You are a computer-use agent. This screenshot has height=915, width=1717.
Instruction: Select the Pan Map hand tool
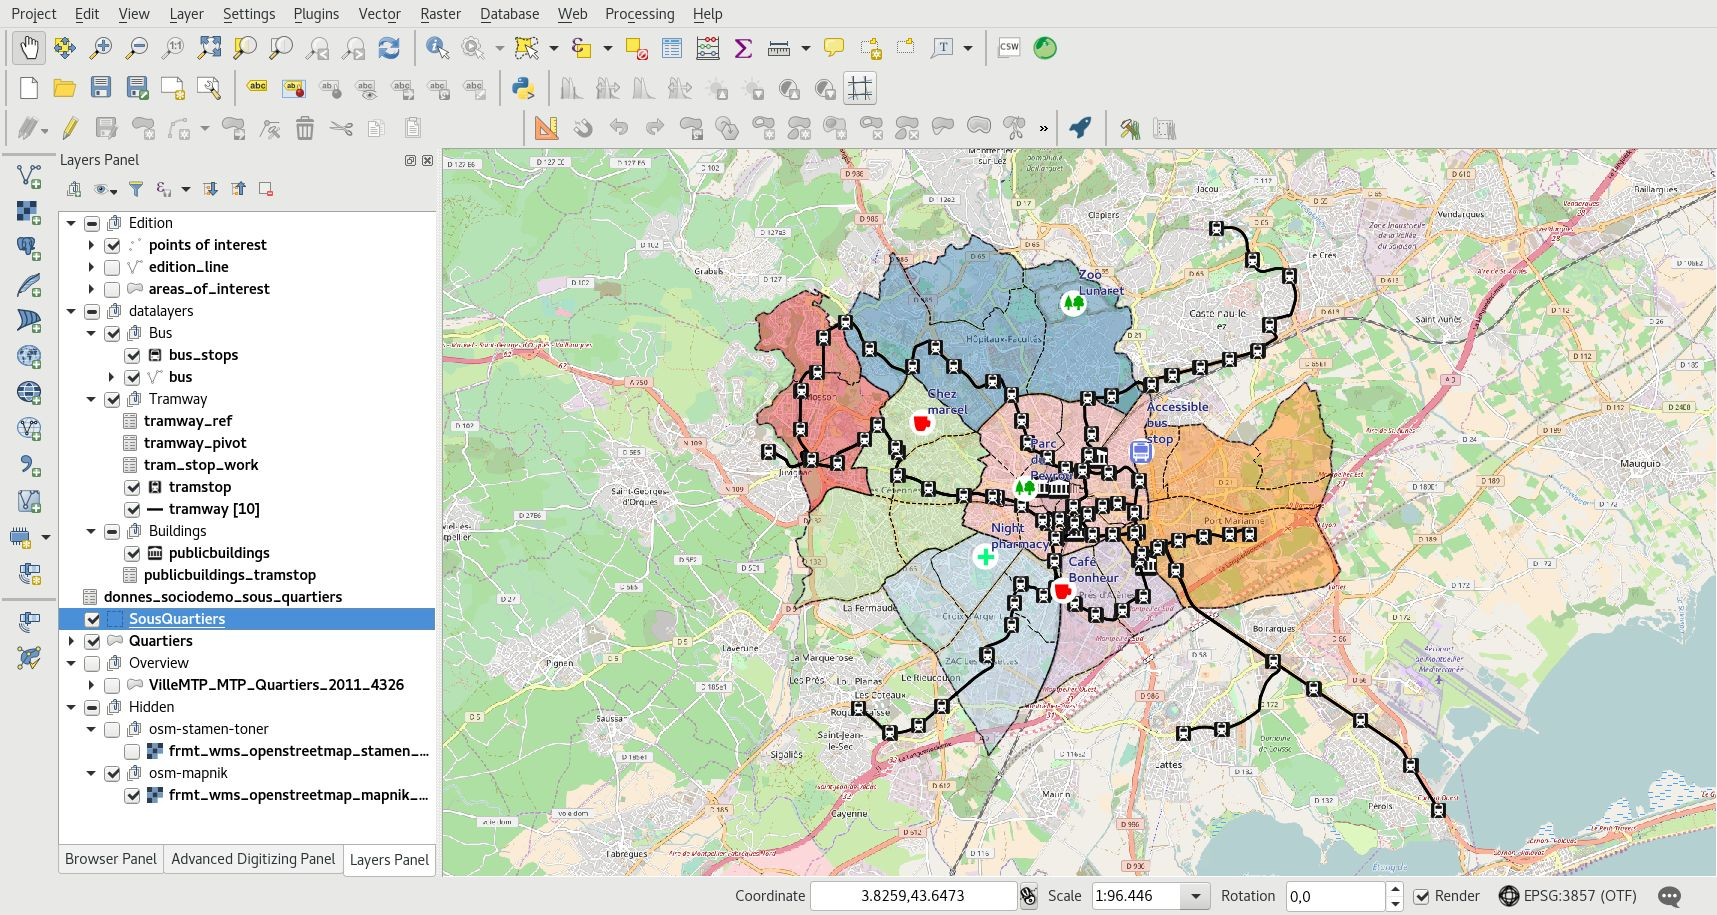pyautogui.click(x=29, y=47)
